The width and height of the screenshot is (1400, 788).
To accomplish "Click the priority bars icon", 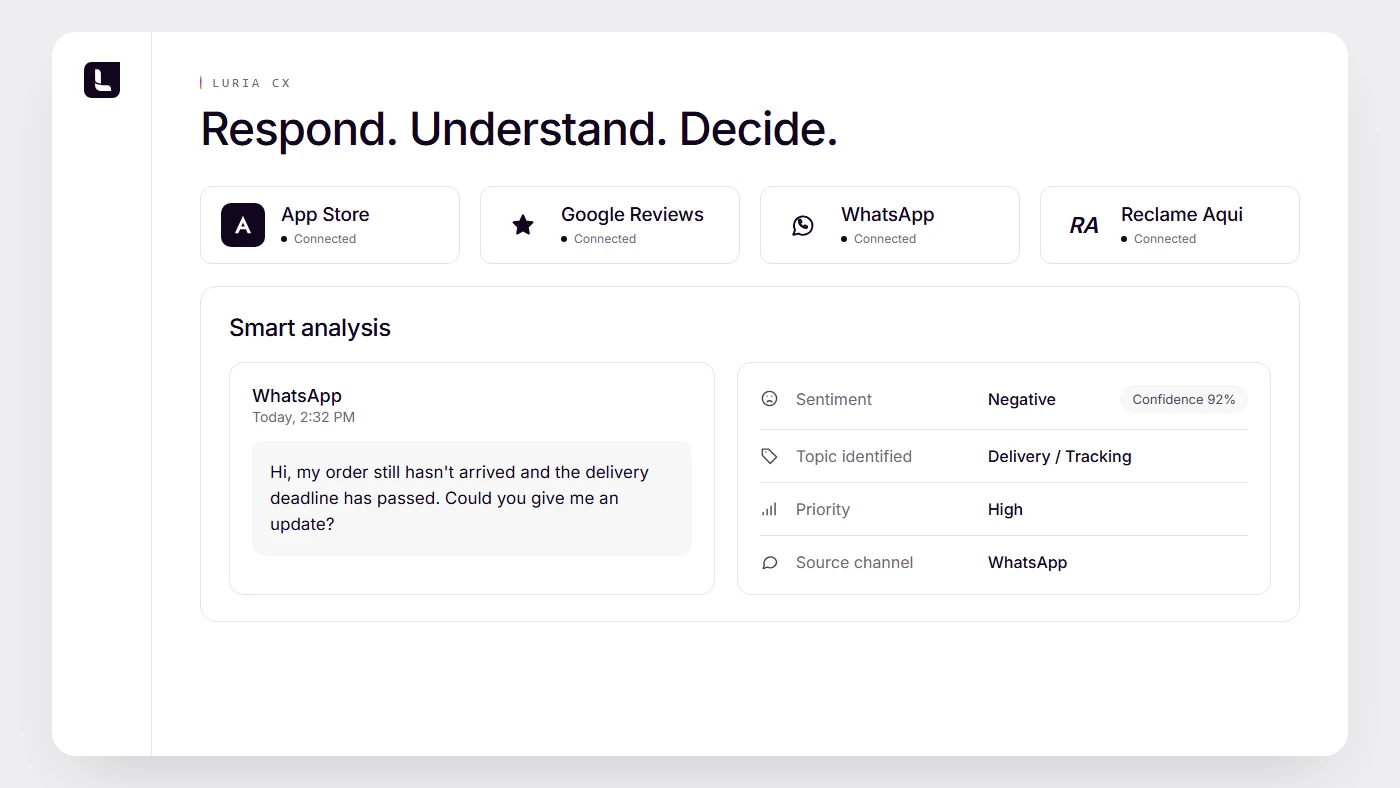I will (x=769, y=509).
